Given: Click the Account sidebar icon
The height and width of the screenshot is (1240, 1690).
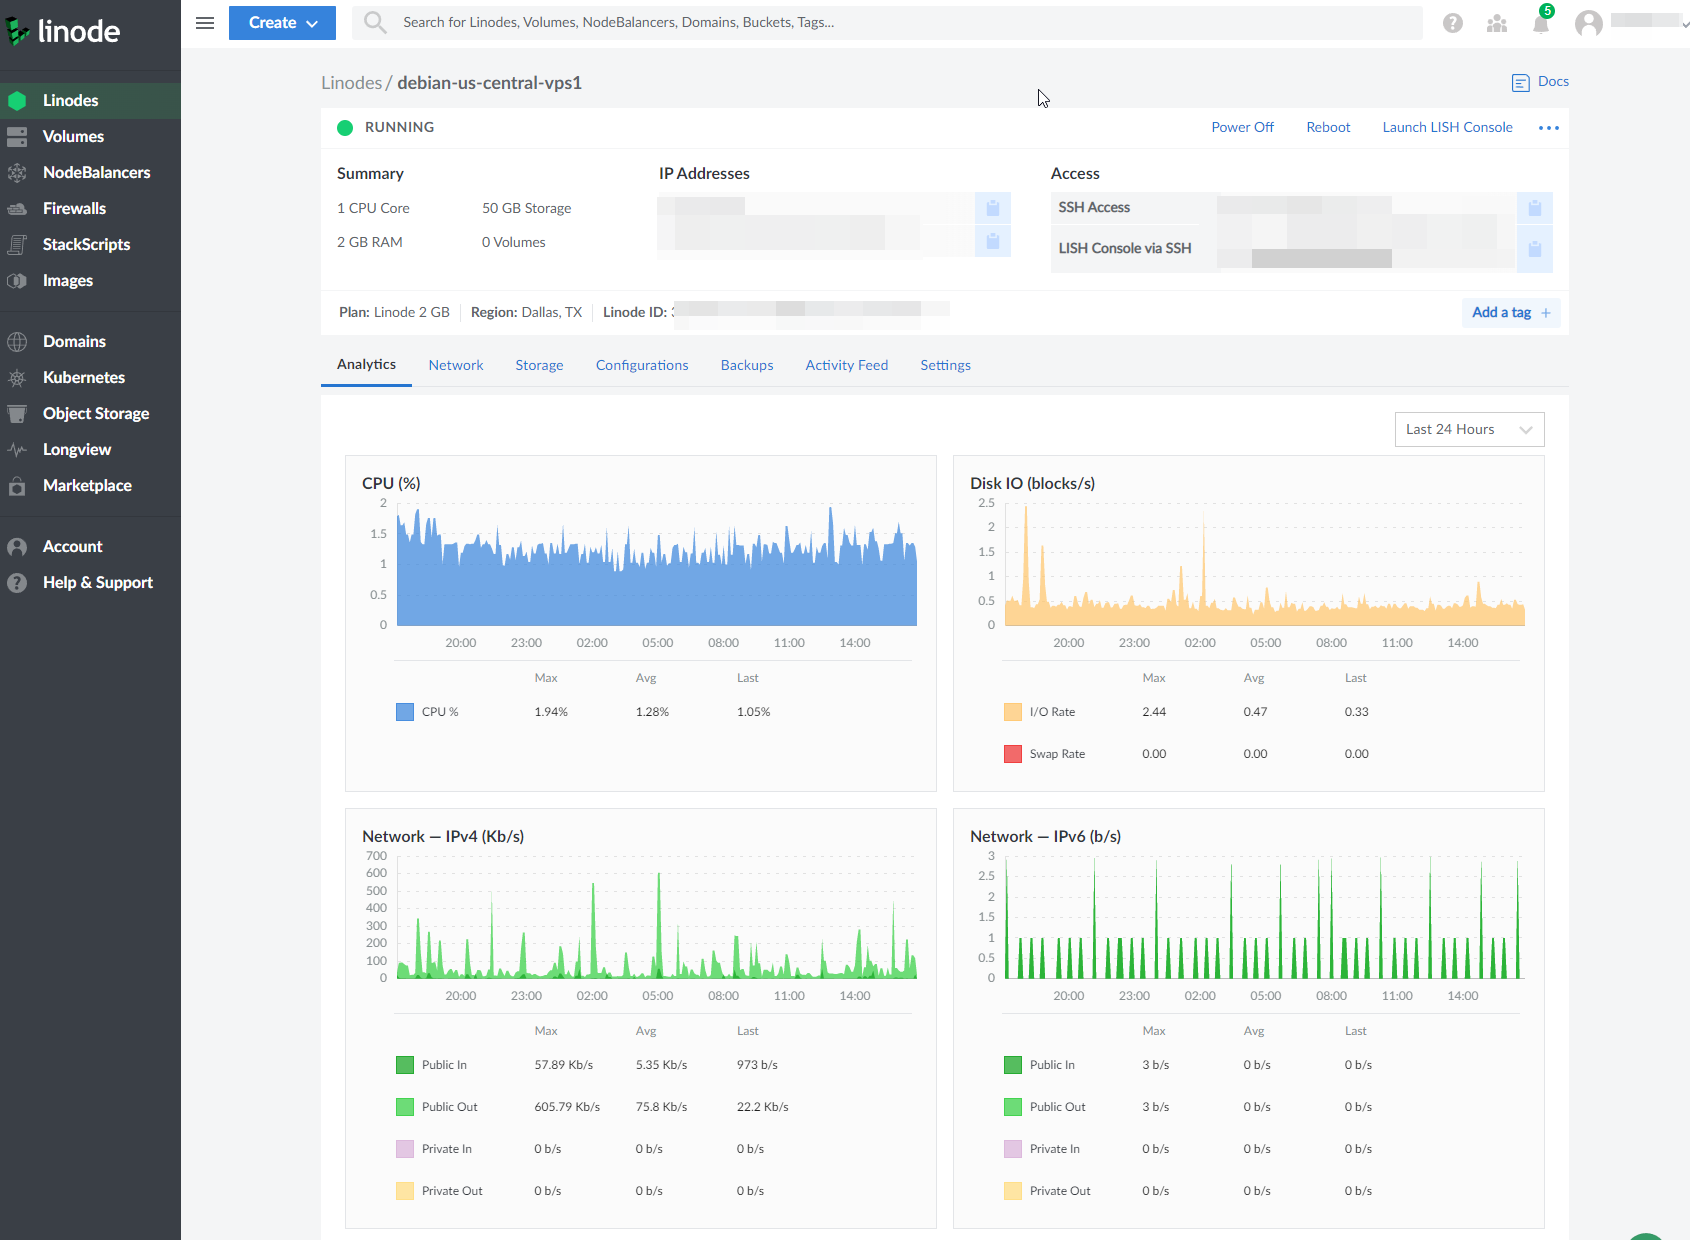Looking at the screenshot, I should [17, 546].
